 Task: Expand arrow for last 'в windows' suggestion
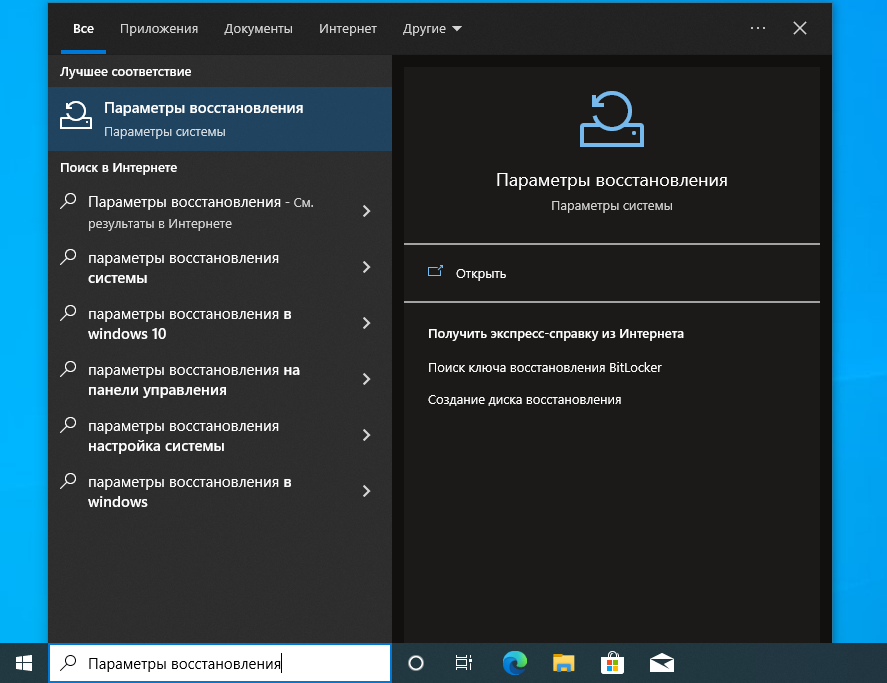[x=367, y=491]
